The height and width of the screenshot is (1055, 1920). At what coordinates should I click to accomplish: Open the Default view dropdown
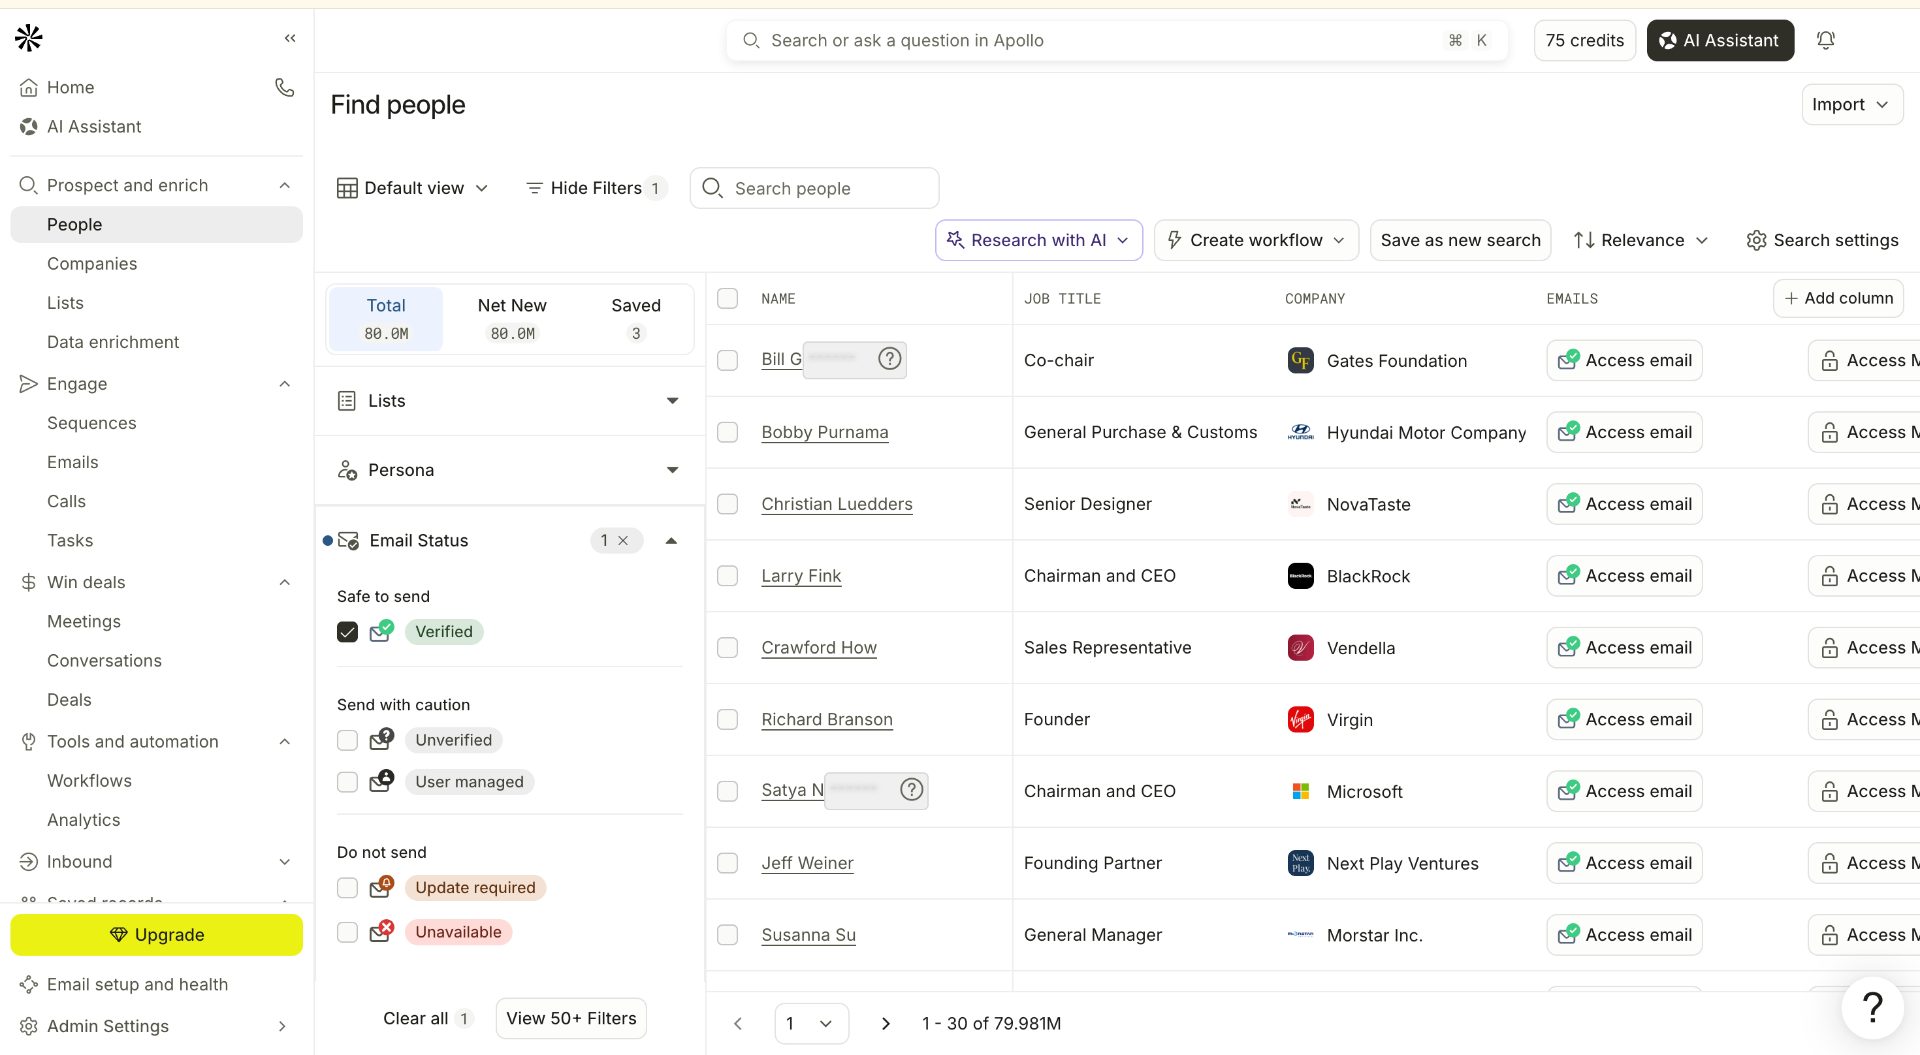(x=413, y=188)
